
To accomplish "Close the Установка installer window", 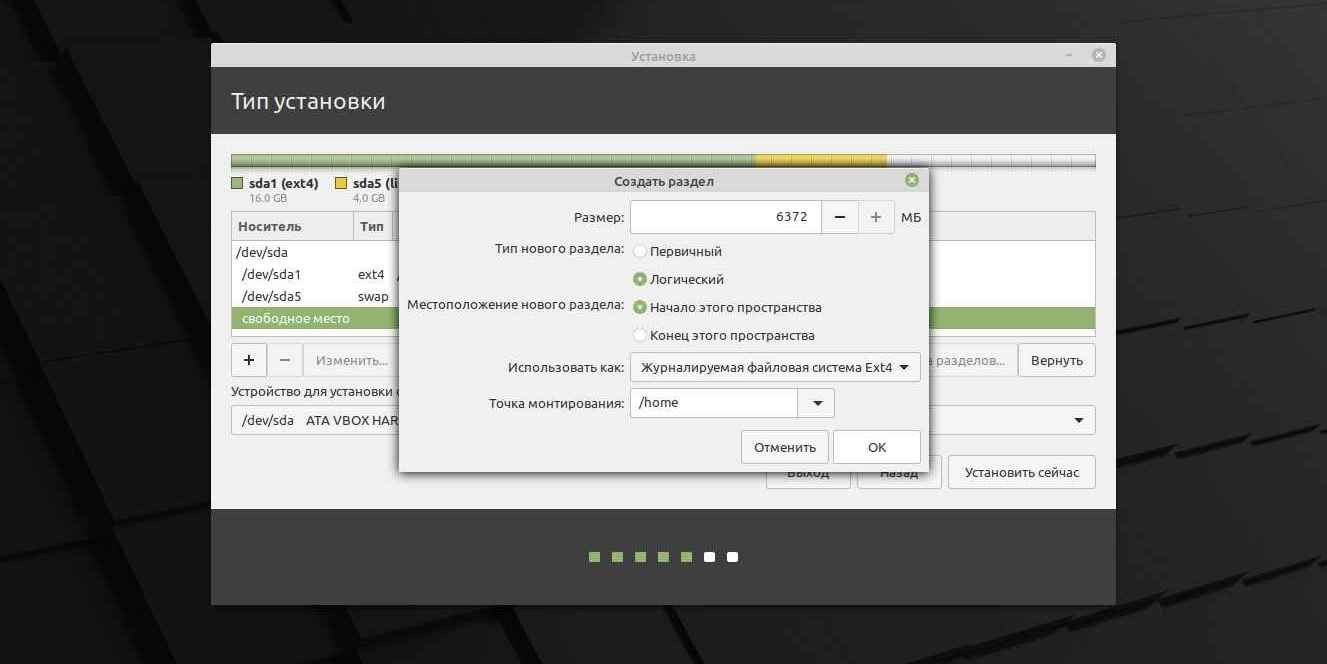I will coord(1098,56).
